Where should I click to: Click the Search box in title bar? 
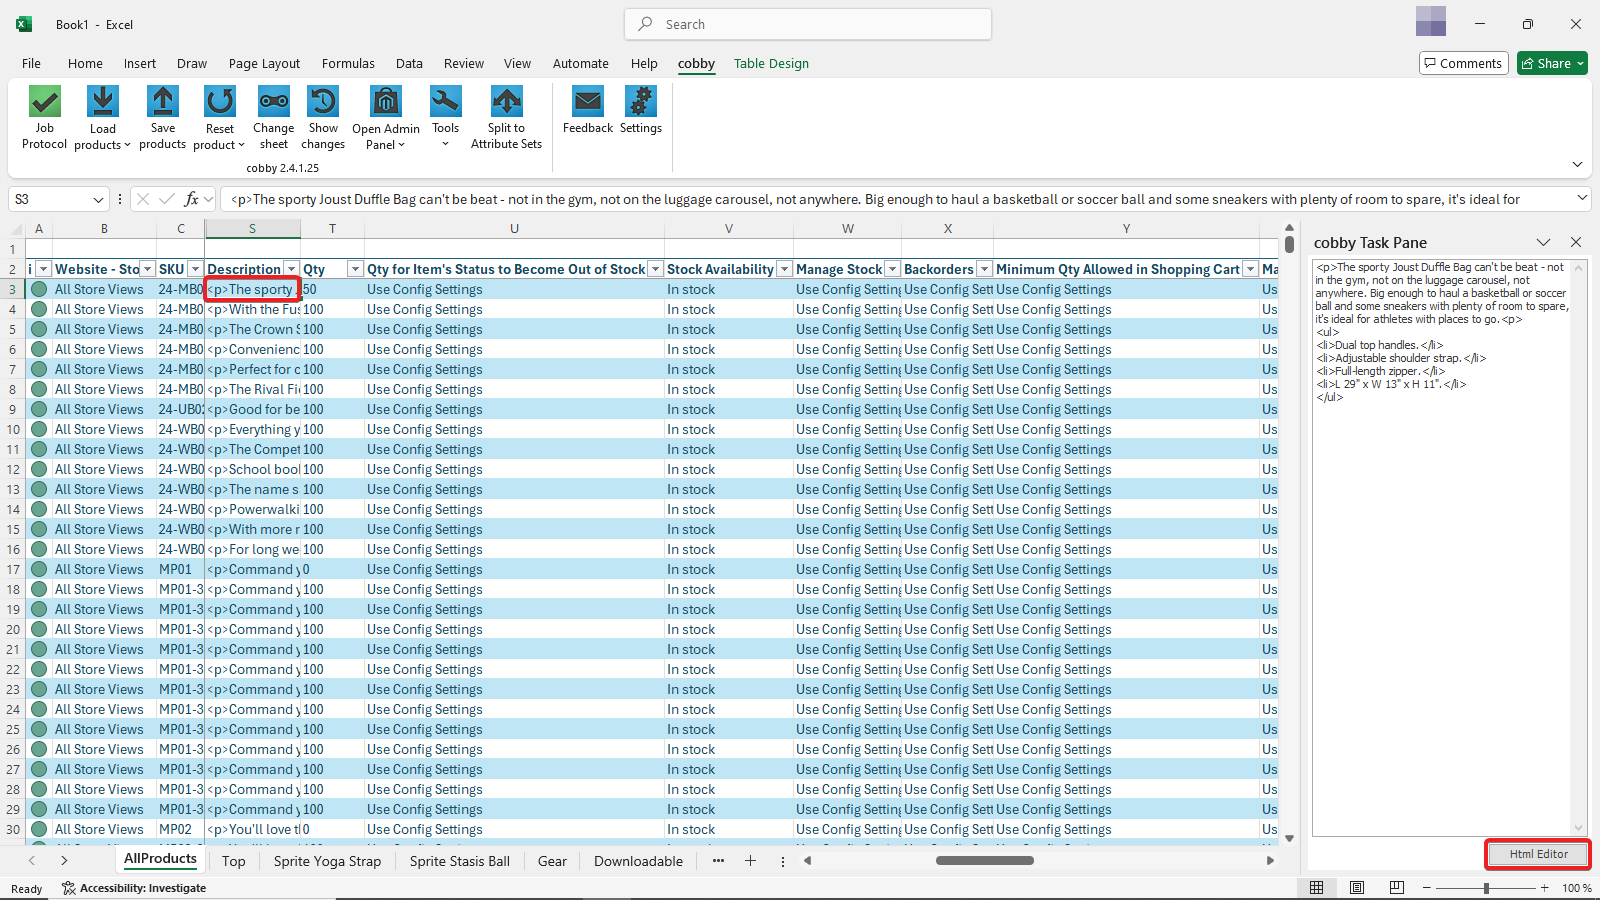pos(808,24)
